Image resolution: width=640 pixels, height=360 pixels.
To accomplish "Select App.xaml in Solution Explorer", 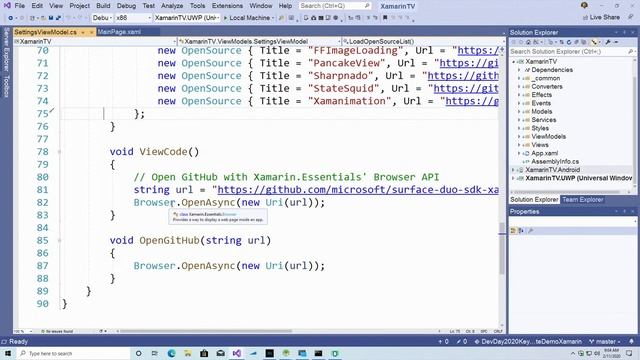I will click(544, 153).
